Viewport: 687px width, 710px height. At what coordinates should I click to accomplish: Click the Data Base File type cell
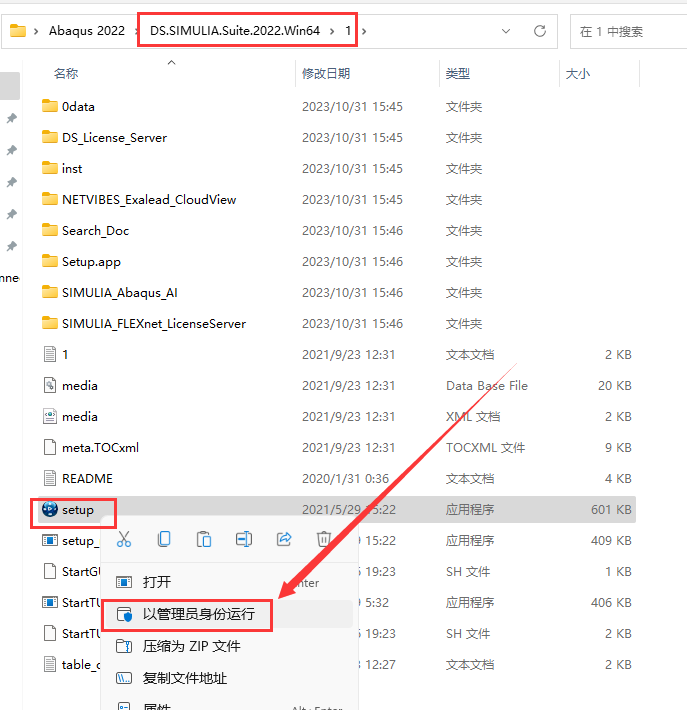487,386
